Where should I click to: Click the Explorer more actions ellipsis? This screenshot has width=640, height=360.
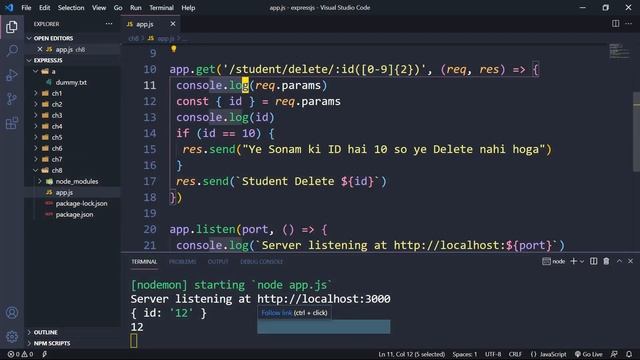click(x=109, y=24)
